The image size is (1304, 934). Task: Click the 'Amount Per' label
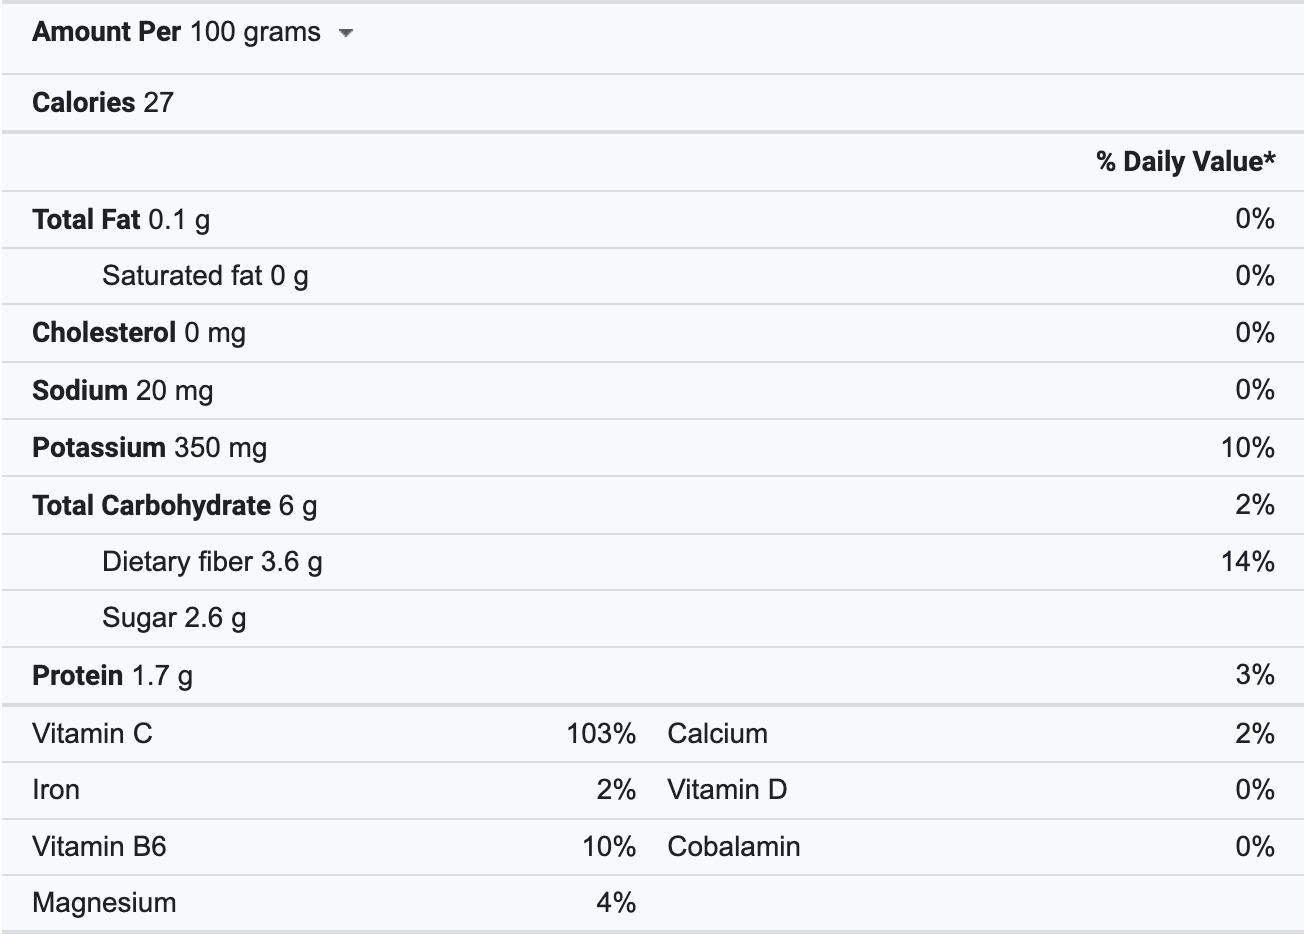[x=106, y=32]
